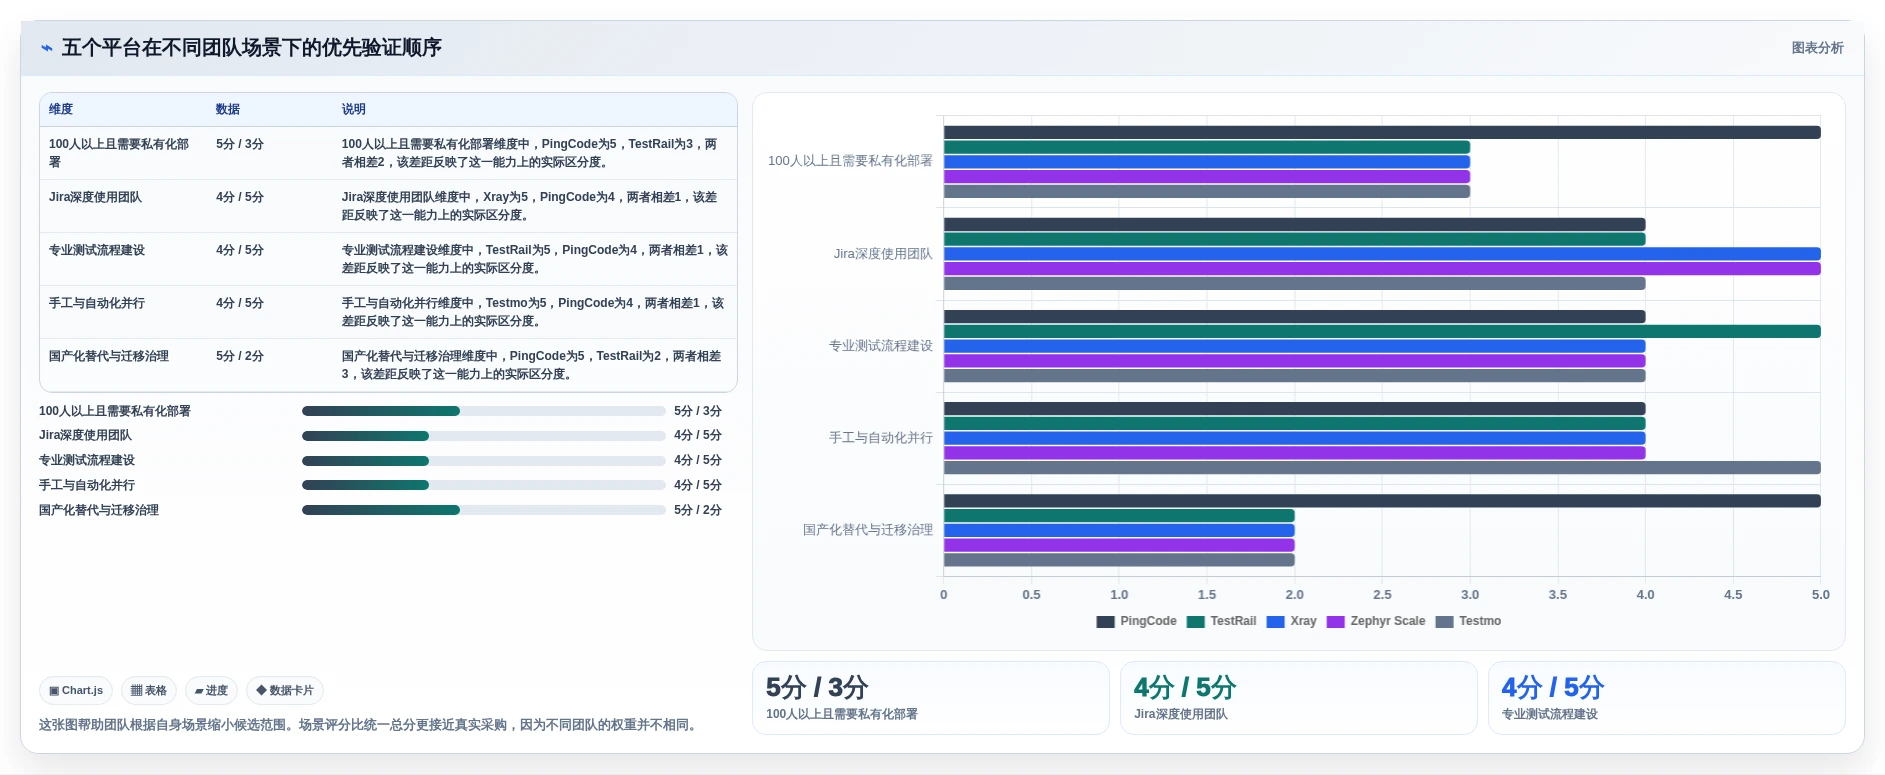Screen dimensions: 1885x775
Task: Select the Chart.js tag chip
Action: point(76,690)
